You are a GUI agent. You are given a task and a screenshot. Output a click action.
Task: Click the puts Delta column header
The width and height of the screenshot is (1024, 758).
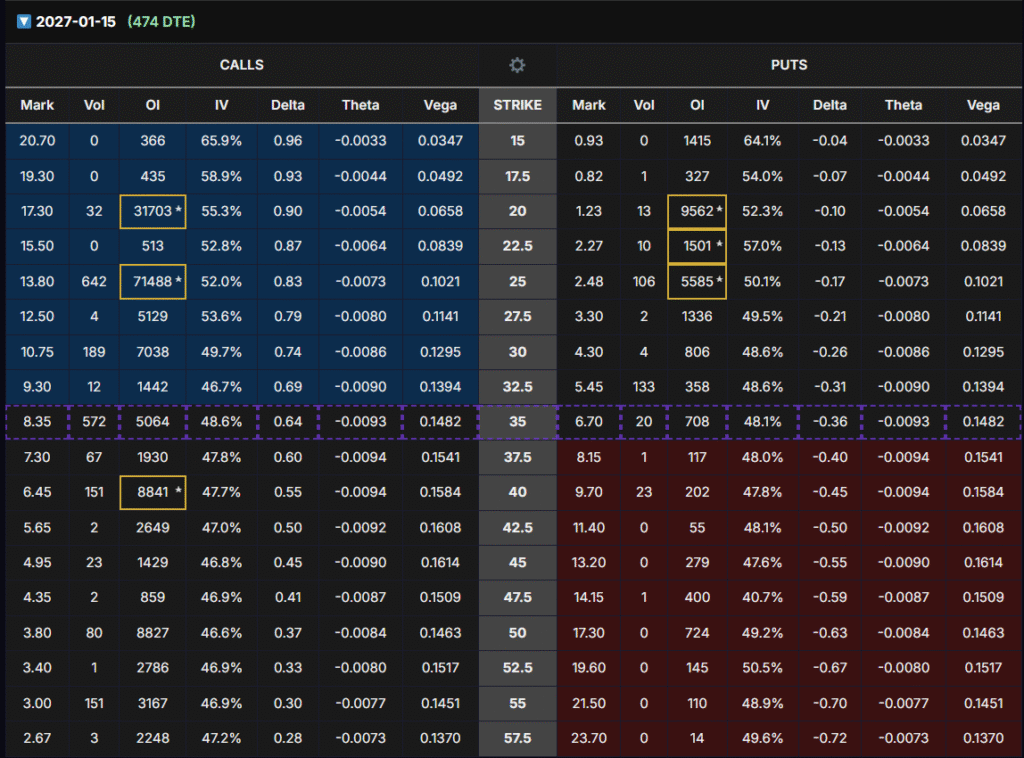click(829, 105)
